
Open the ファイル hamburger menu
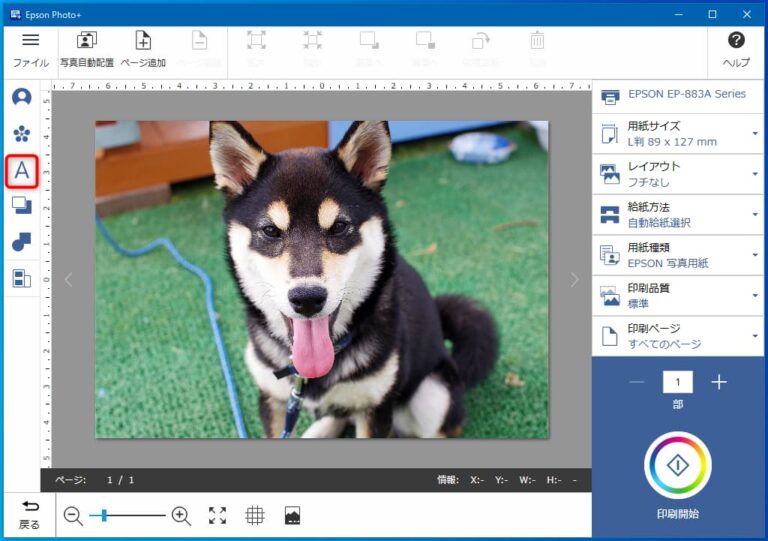point(30,50)
